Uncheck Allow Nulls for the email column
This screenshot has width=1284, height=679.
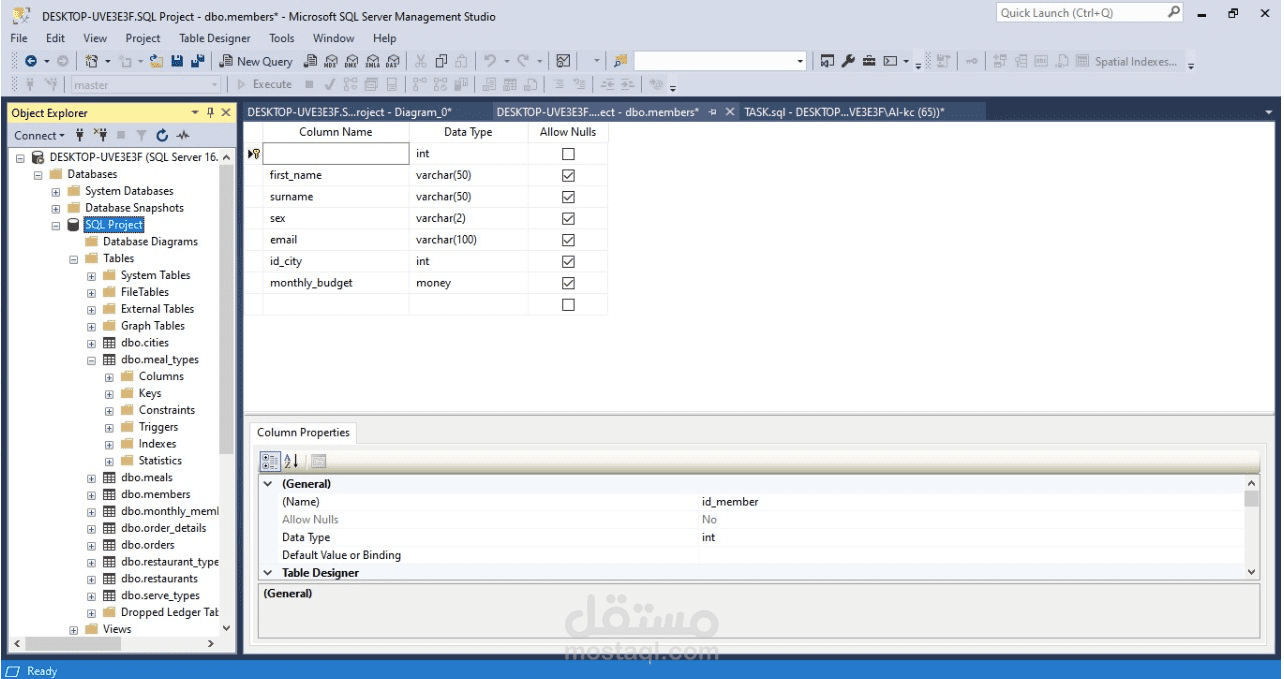point(567,239)
